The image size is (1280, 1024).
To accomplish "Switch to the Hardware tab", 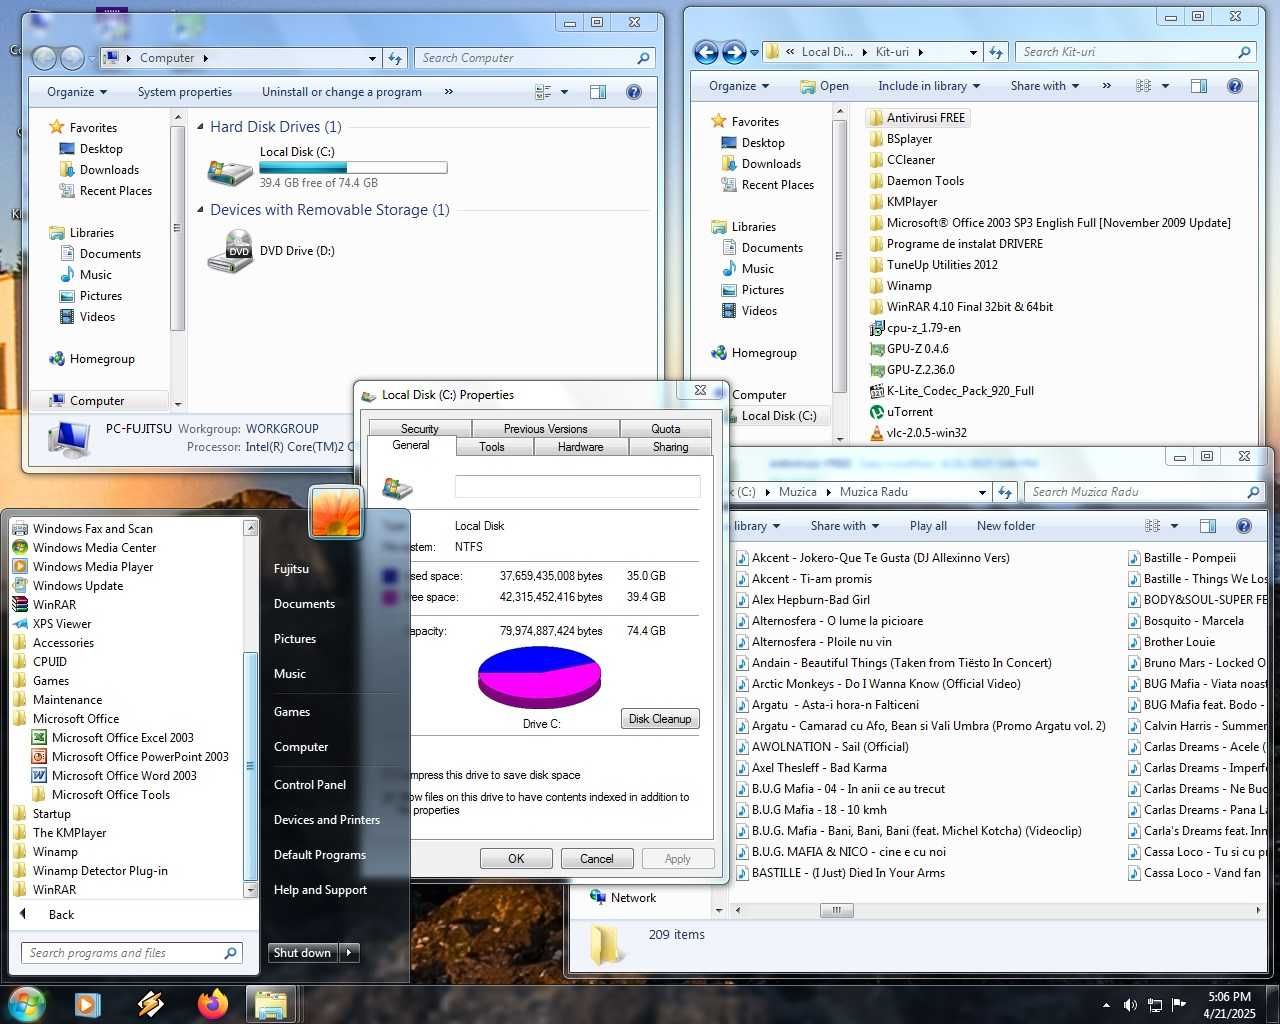I will tap(580, 447).
